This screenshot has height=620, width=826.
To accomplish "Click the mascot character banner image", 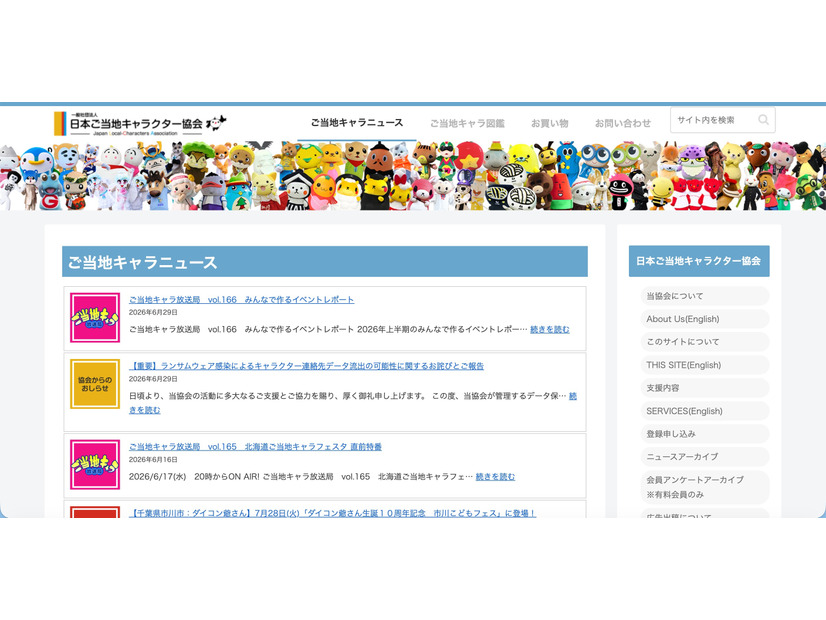I will (413, 176).
